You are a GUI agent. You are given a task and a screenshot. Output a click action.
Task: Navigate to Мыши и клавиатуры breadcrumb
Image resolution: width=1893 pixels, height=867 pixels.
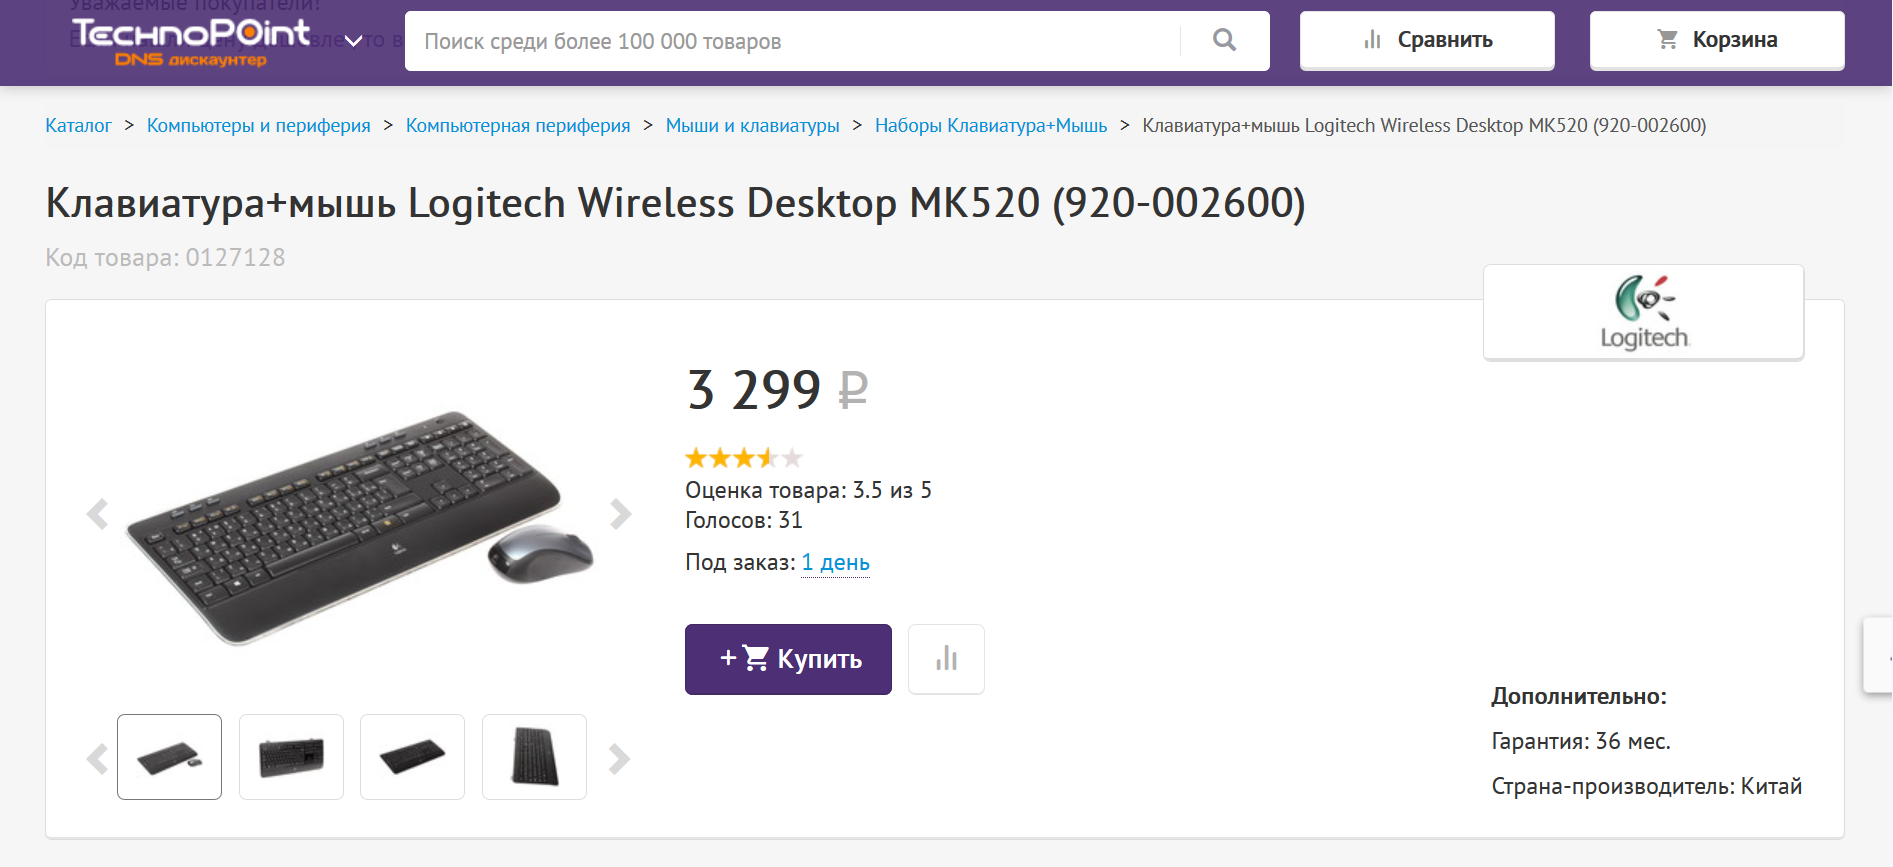pos(752,126)
